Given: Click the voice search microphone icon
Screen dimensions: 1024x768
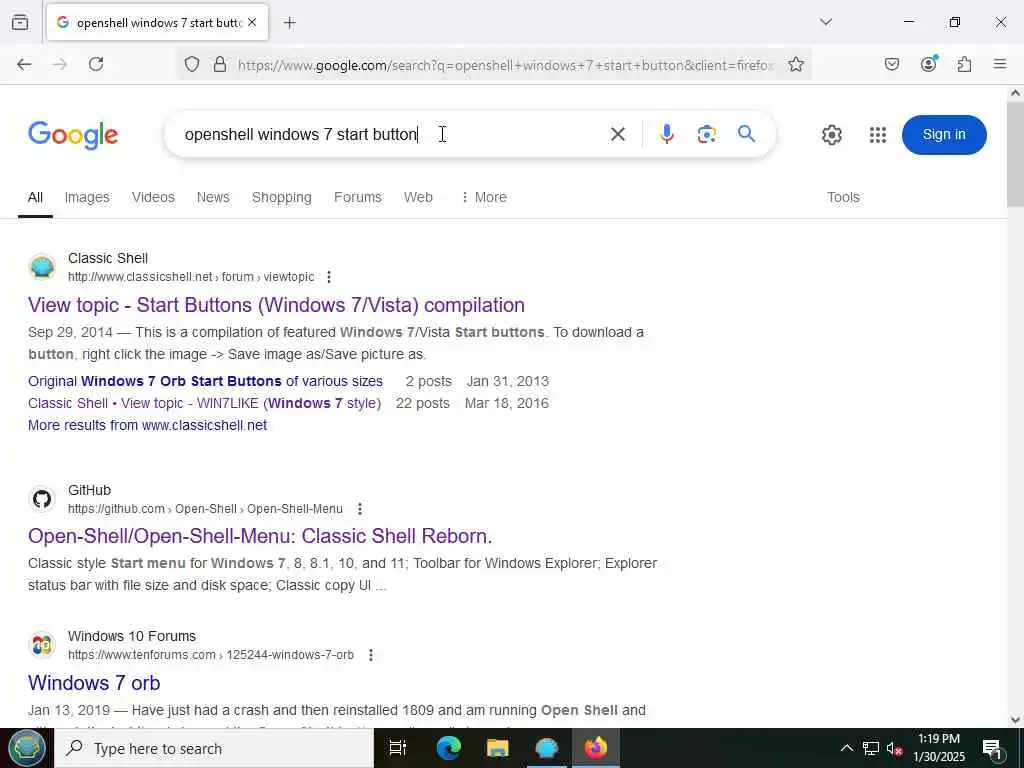Looking at the screenshot, I should tap(666, 134).
